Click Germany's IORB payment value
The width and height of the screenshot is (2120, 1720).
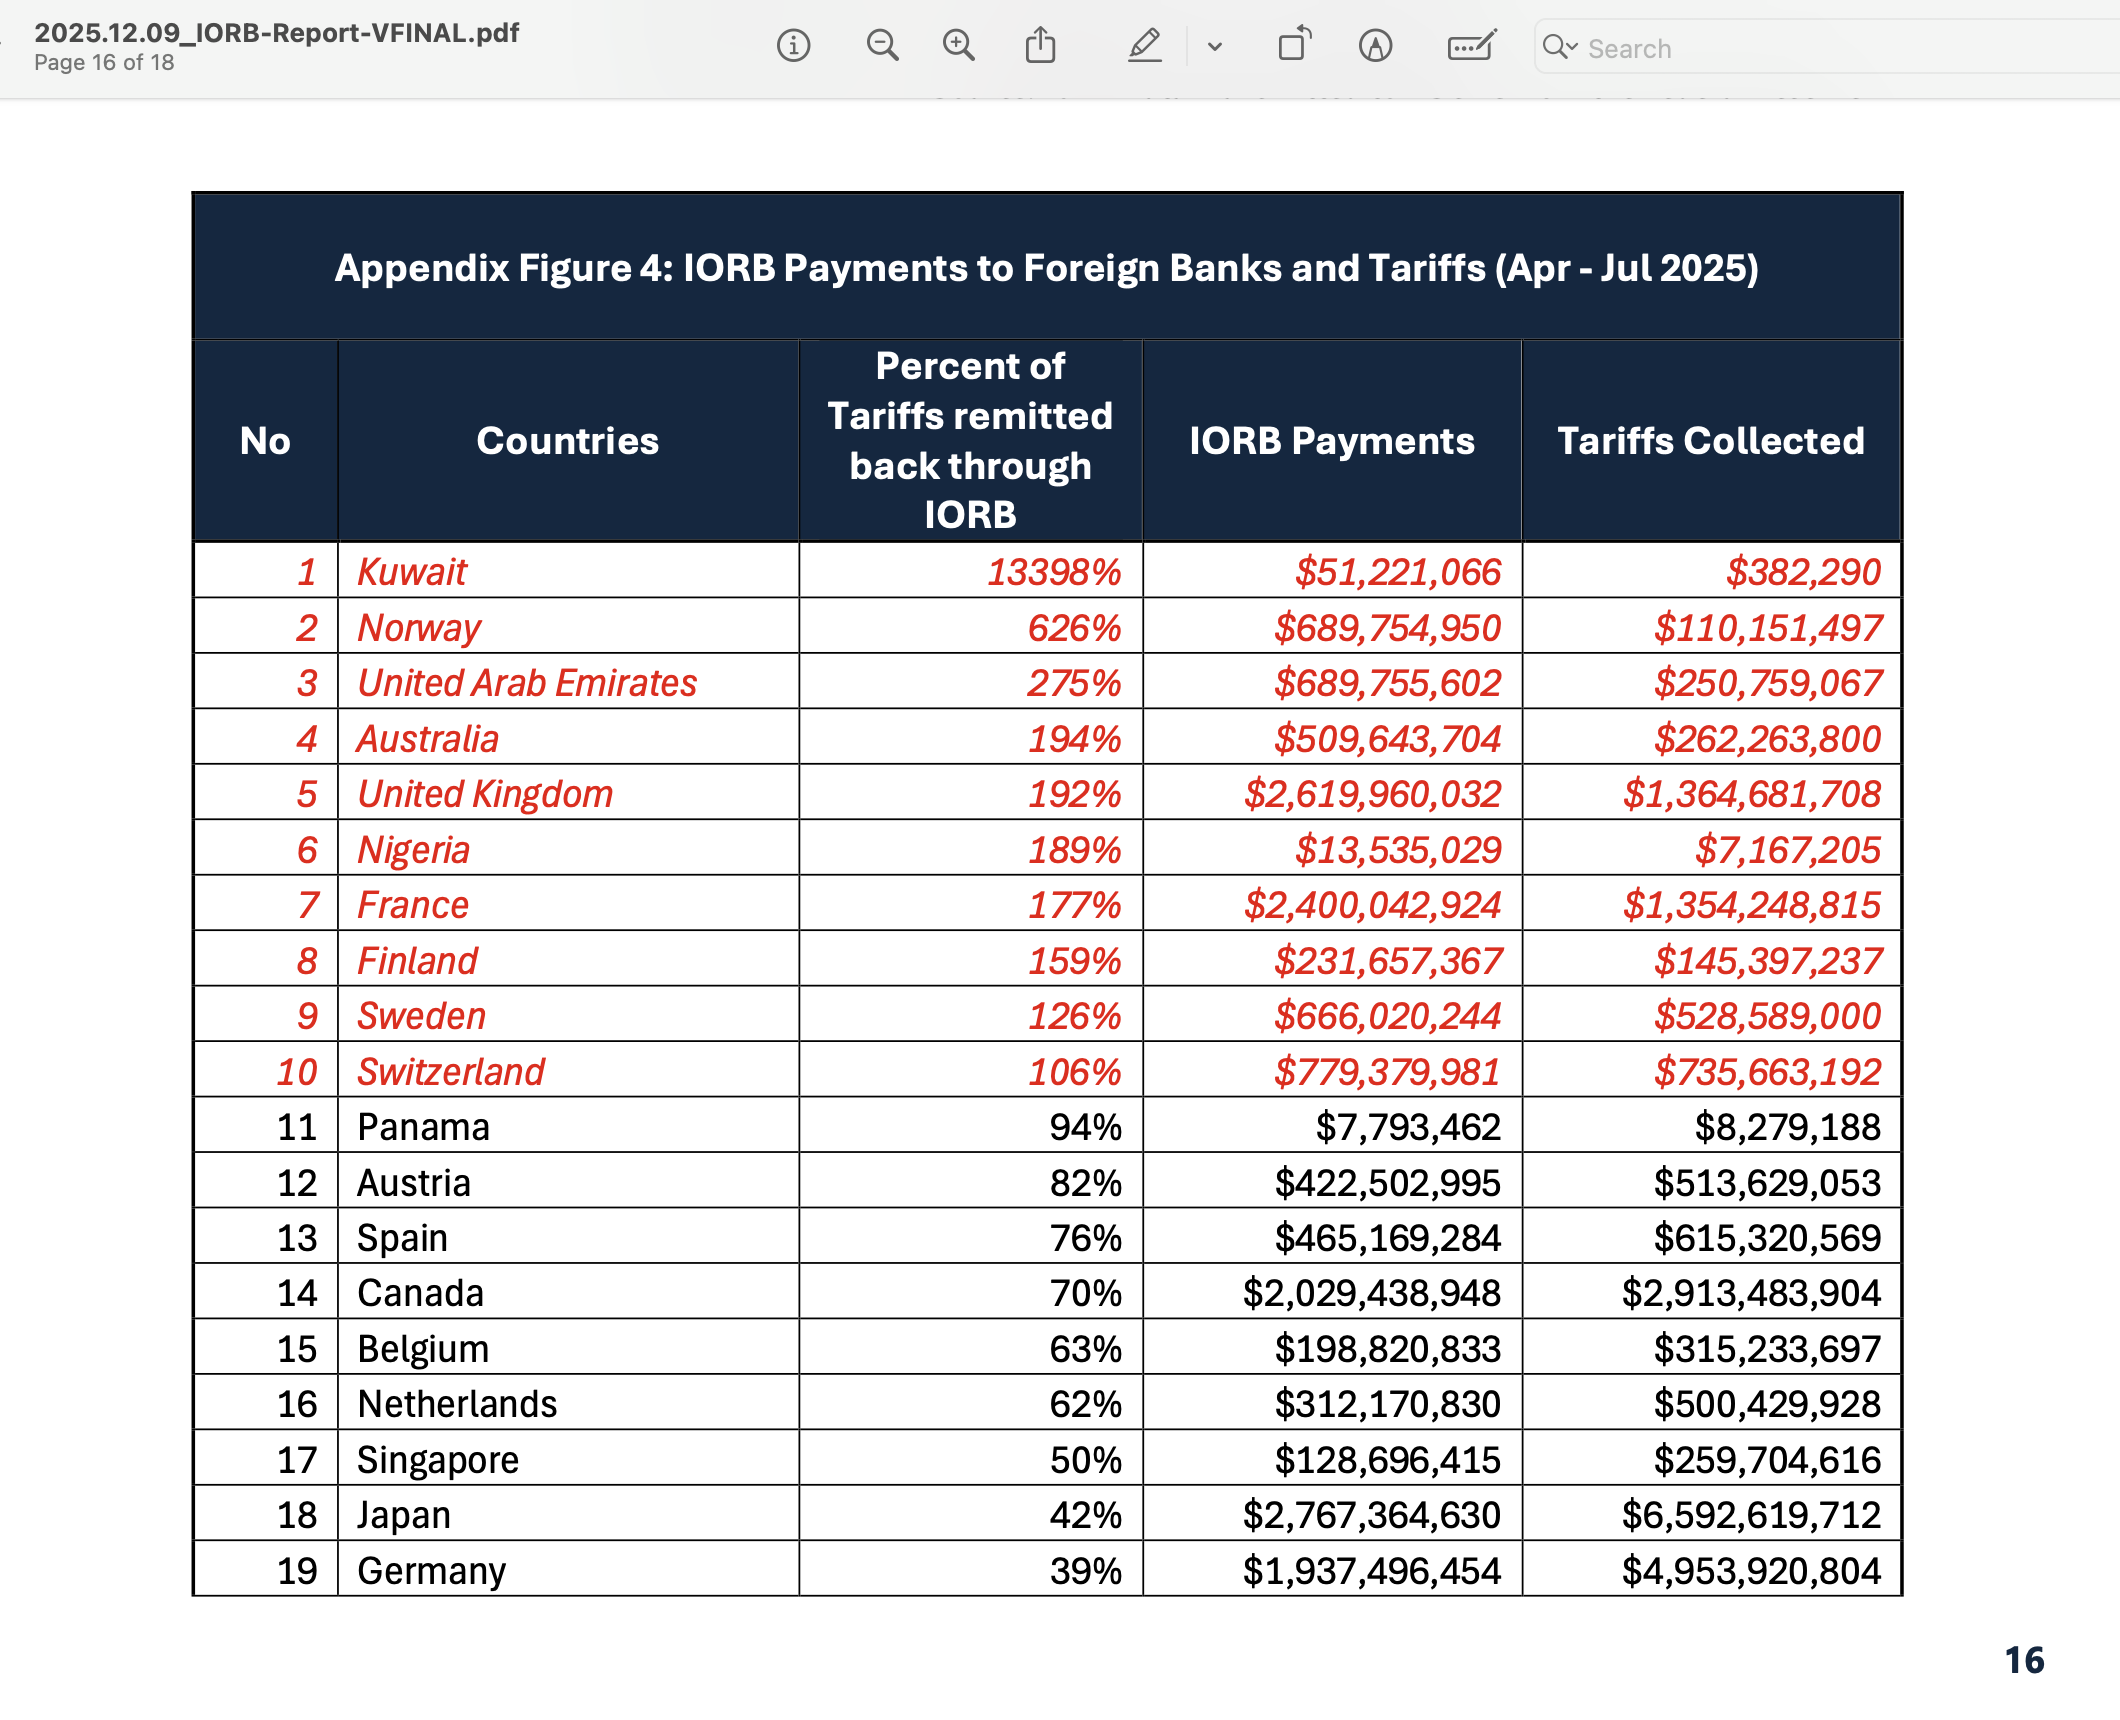coord(1371,1571)
